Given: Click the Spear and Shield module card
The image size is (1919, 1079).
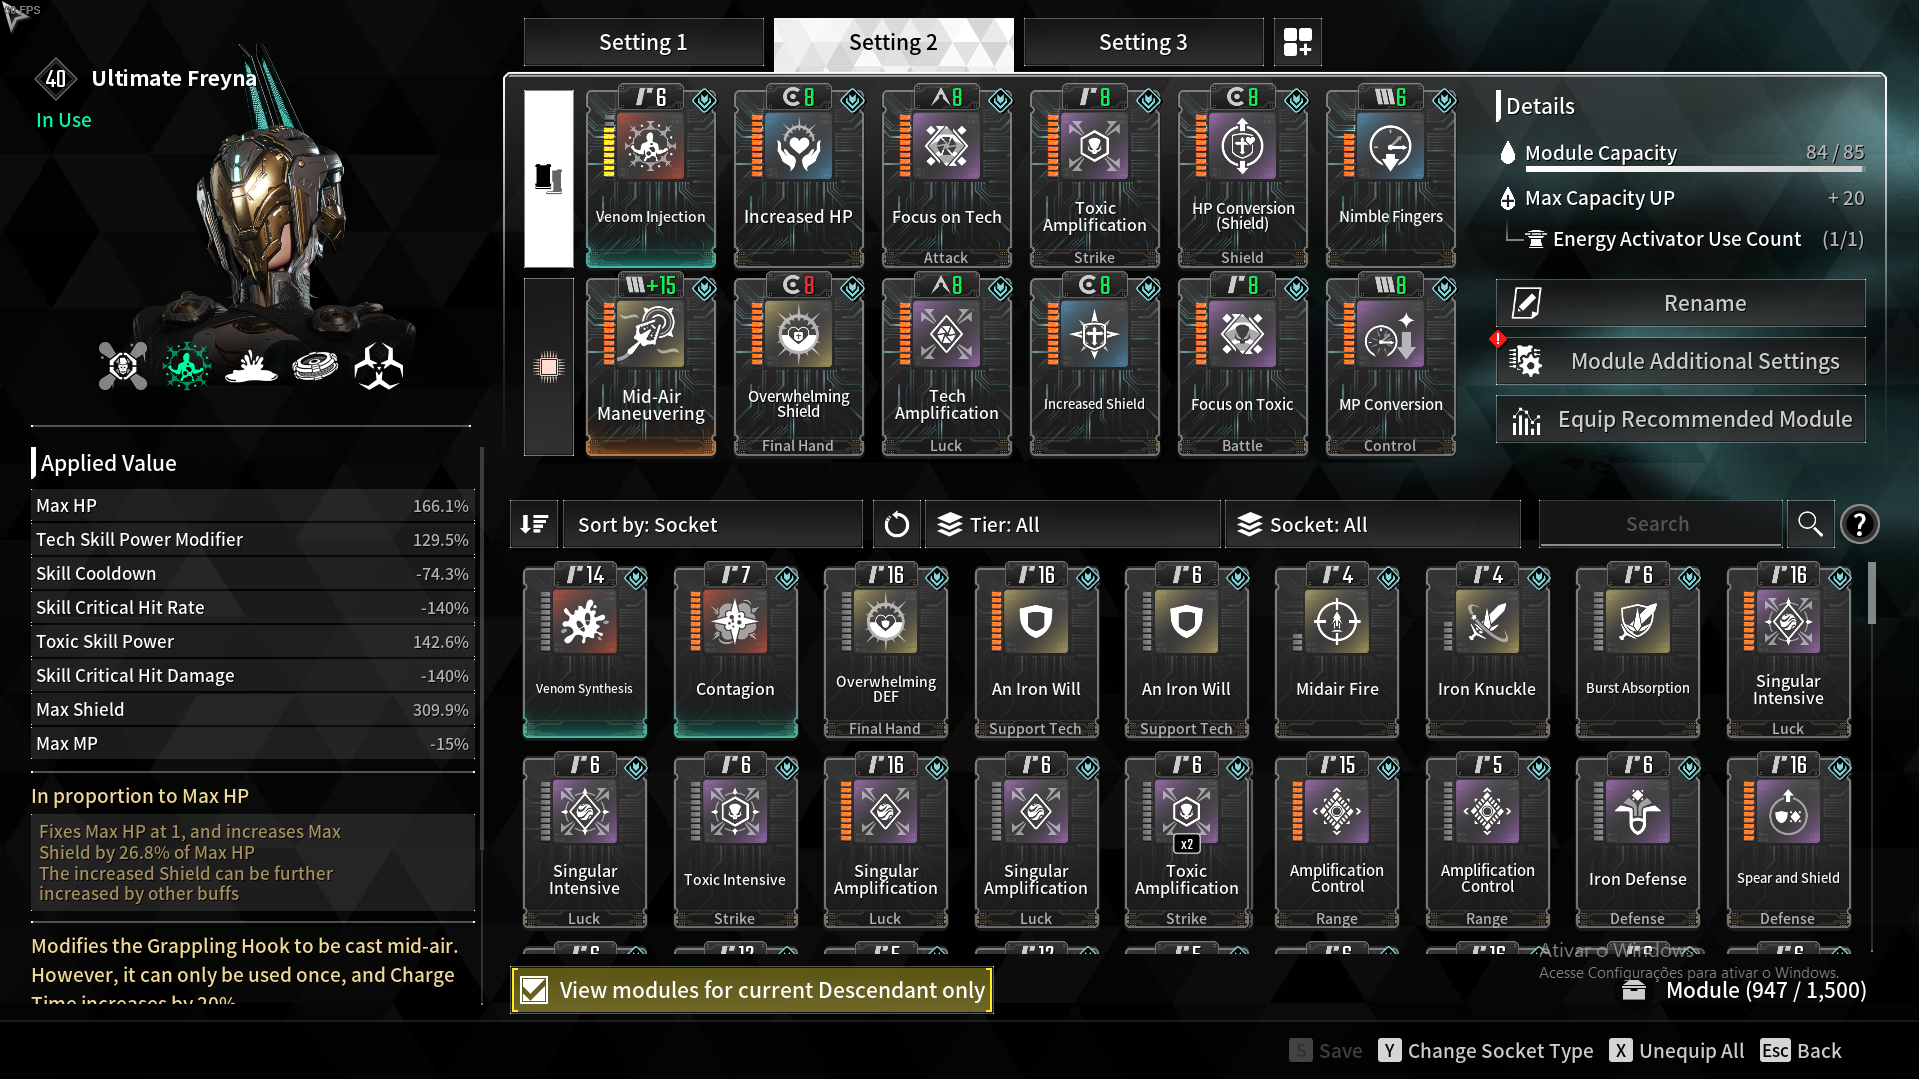Looking at the screenshot, I should click(x=1788, y=841).
